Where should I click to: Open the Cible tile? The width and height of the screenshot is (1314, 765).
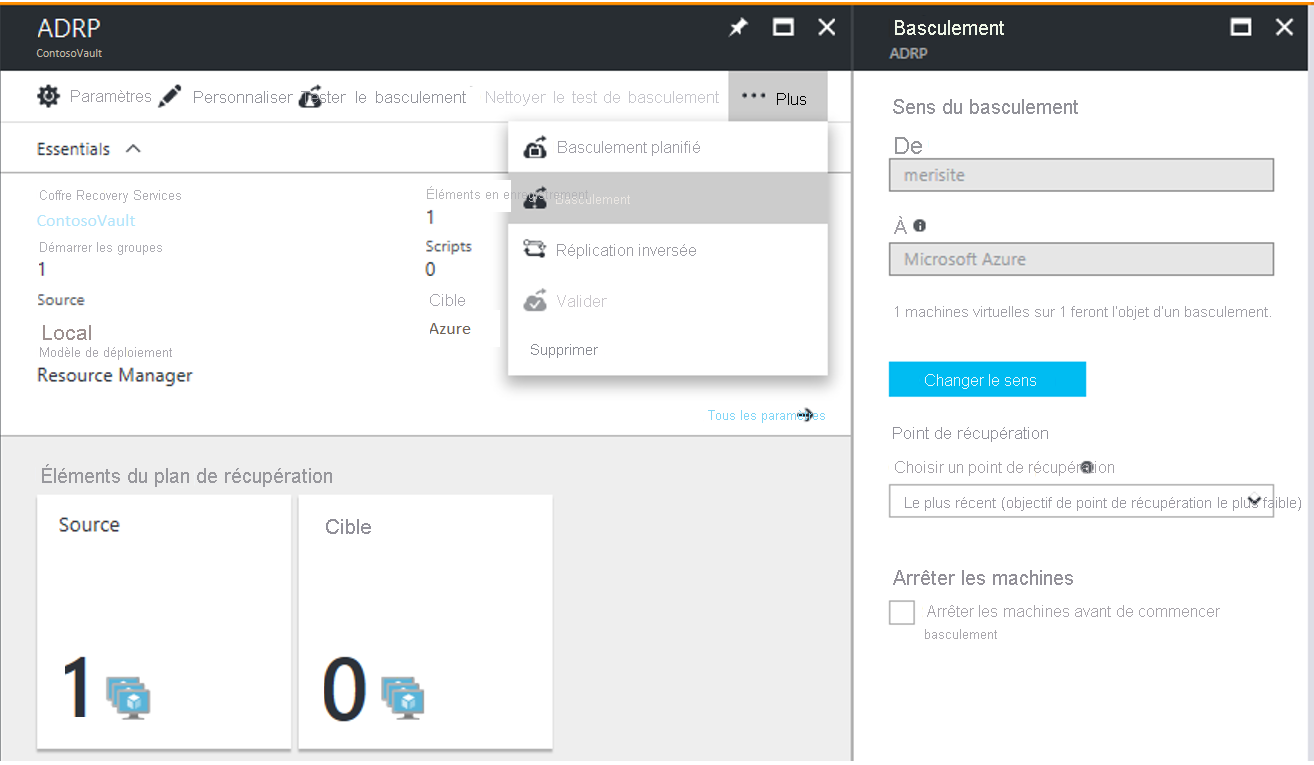click(x=425, y=621)
